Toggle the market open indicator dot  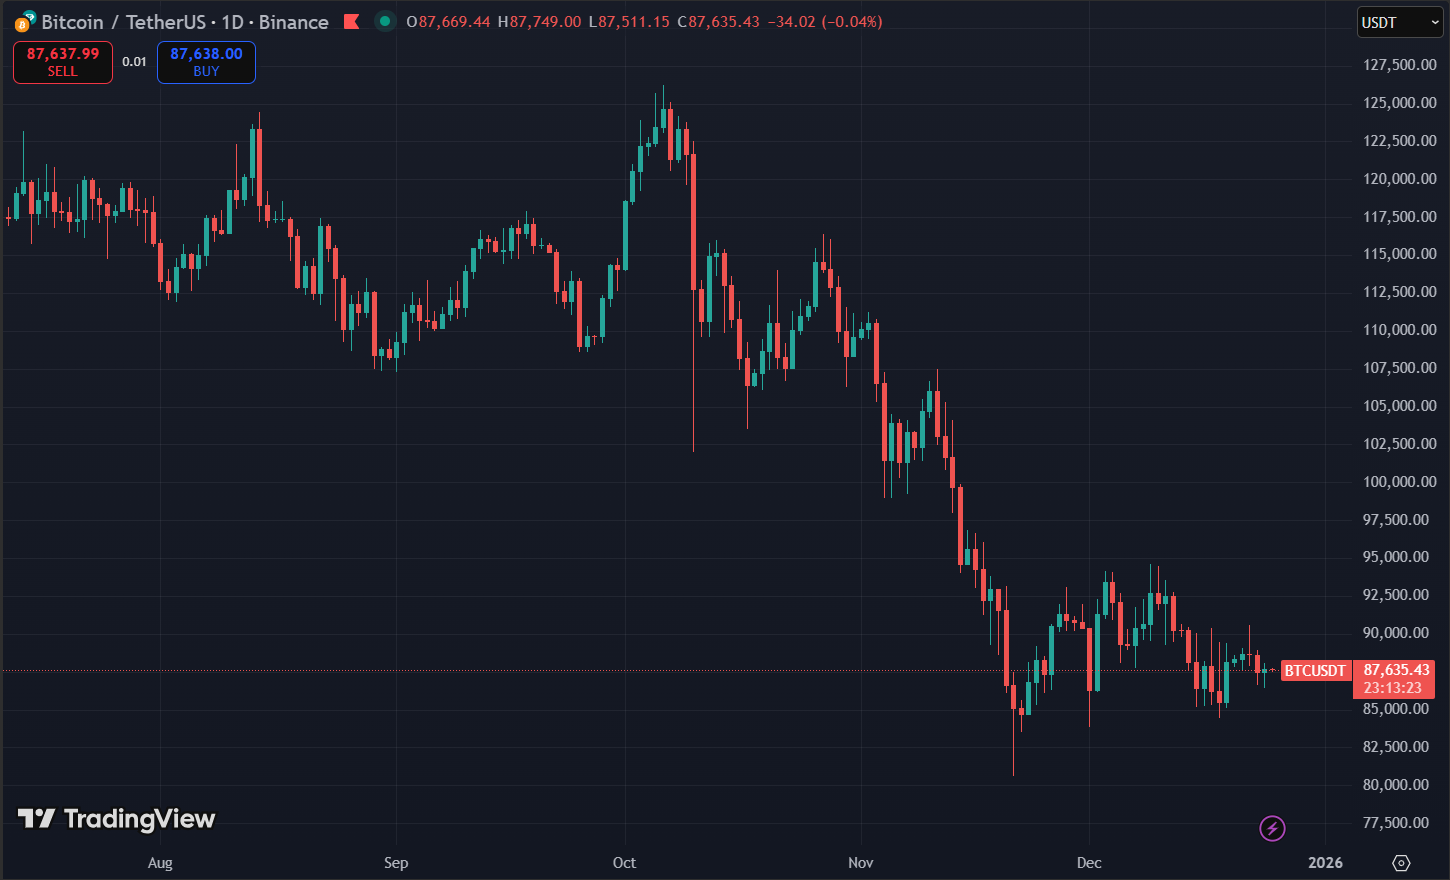click(384, 21)
